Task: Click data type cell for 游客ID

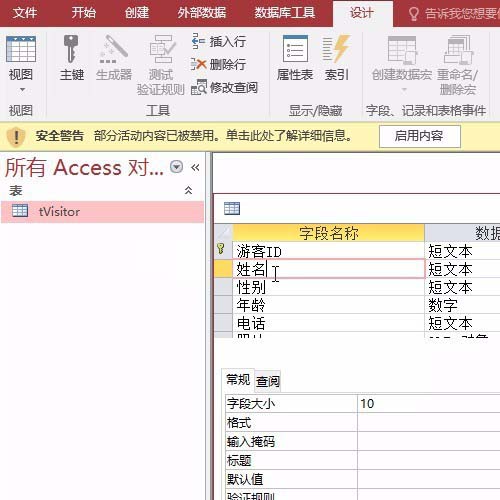Action: [x=462, y=251]
